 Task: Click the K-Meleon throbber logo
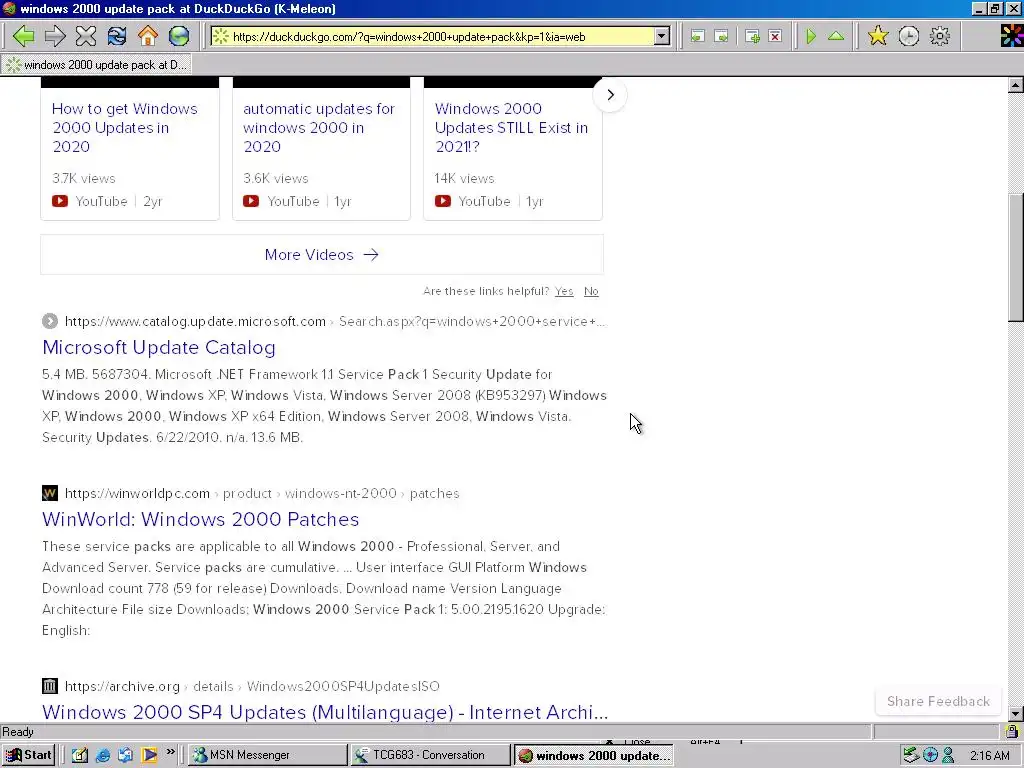click(x=1012, y=36)
